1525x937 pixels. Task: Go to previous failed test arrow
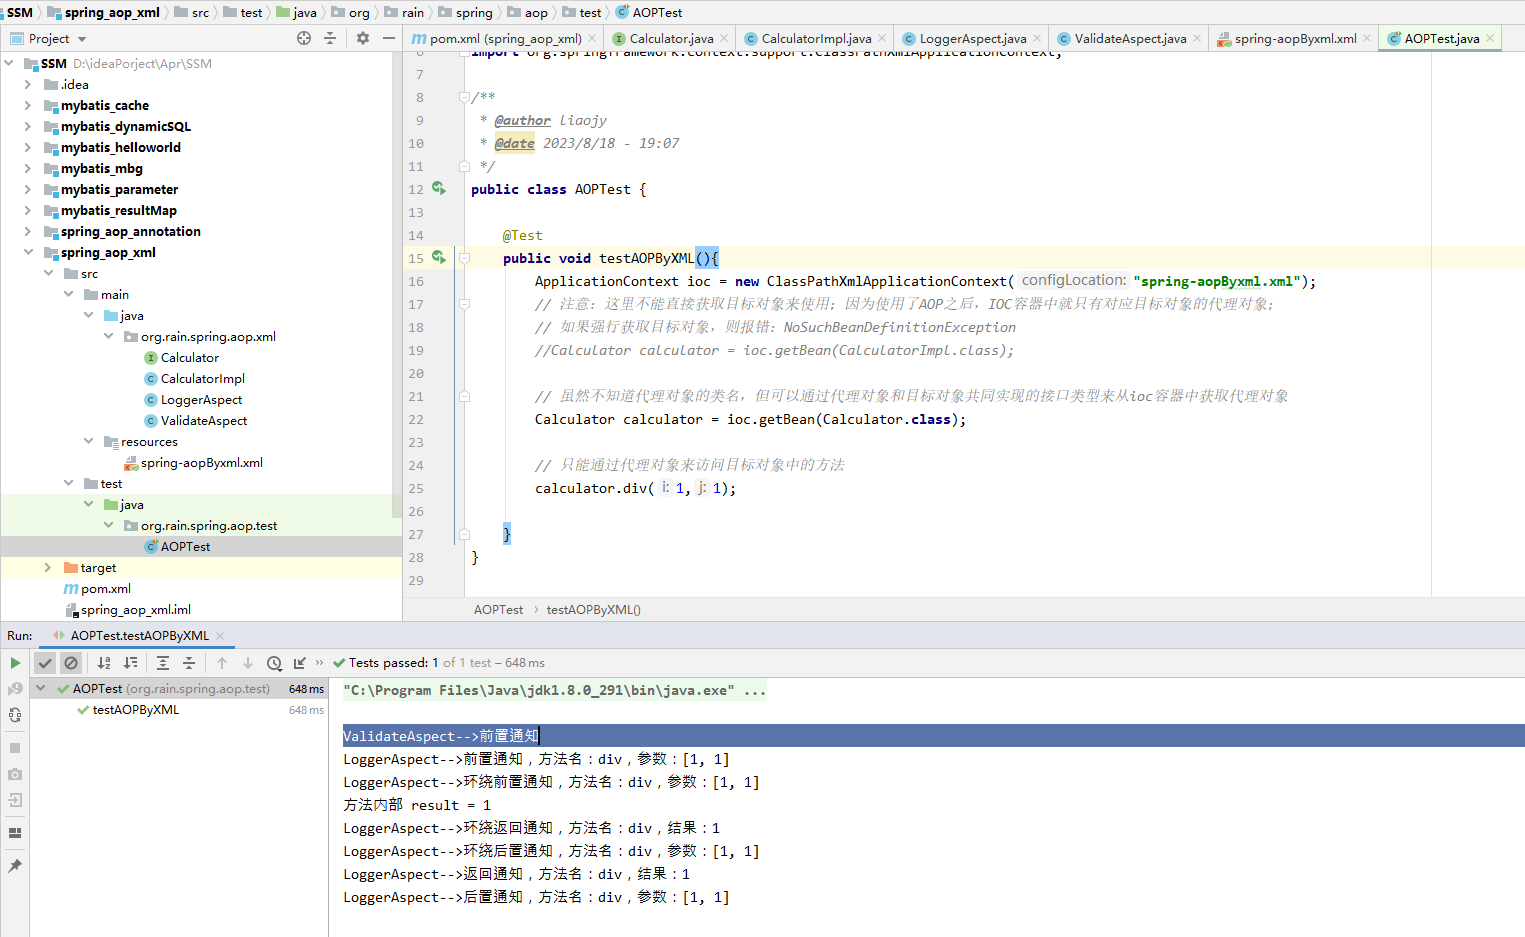click(x=222, y=663)
